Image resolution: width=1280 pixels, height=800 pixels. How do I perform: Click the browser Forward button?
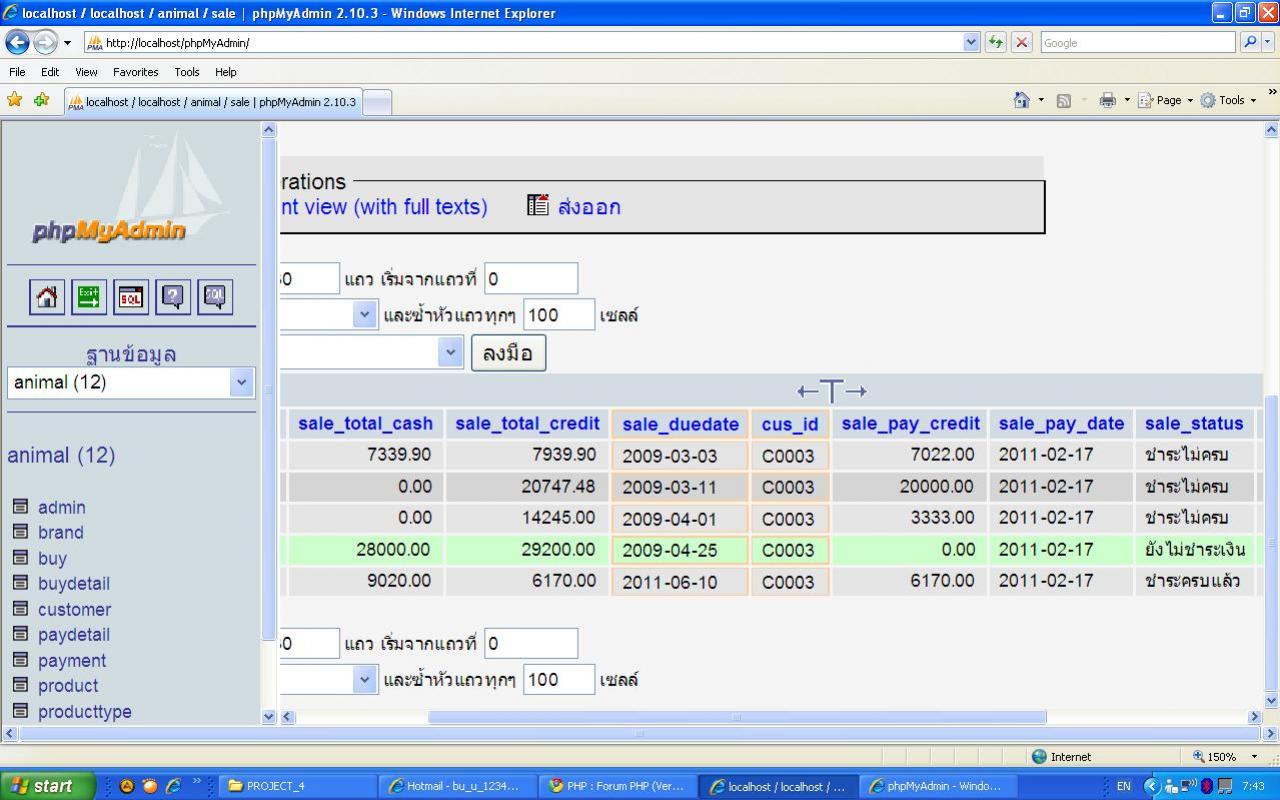46,42
